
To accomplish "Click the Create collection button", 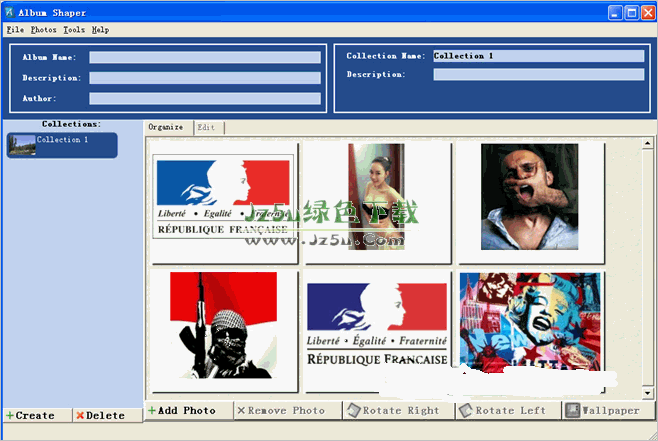I will pyautogui.click(x=37, y=415).
